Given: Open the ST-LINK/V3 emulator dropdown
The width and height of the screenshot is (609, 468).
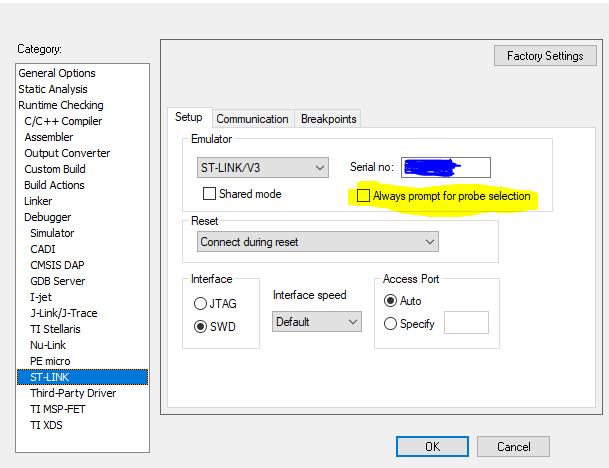Looking at the screenshot, I should 263,167.
